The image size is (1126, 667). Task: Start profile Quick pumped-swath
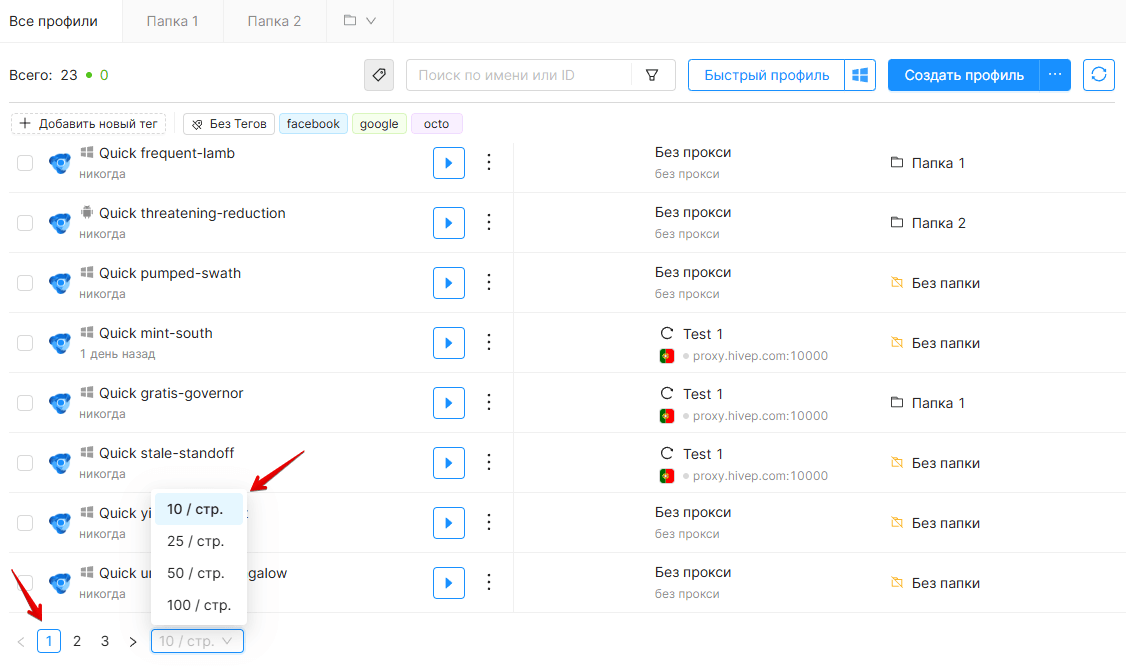pyautogui.click(x=449, y=283)
